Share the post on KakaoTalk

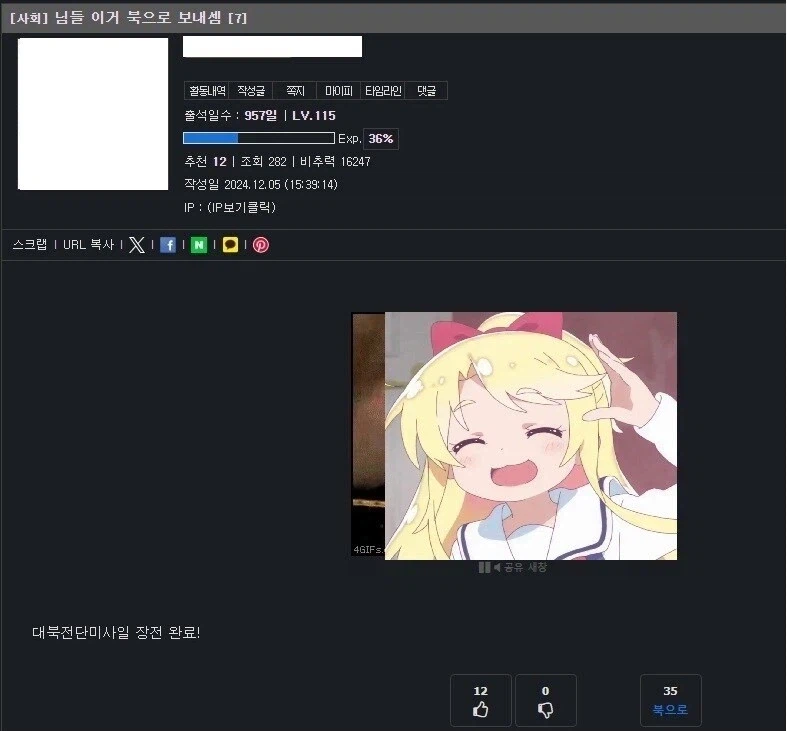[230, 245]
